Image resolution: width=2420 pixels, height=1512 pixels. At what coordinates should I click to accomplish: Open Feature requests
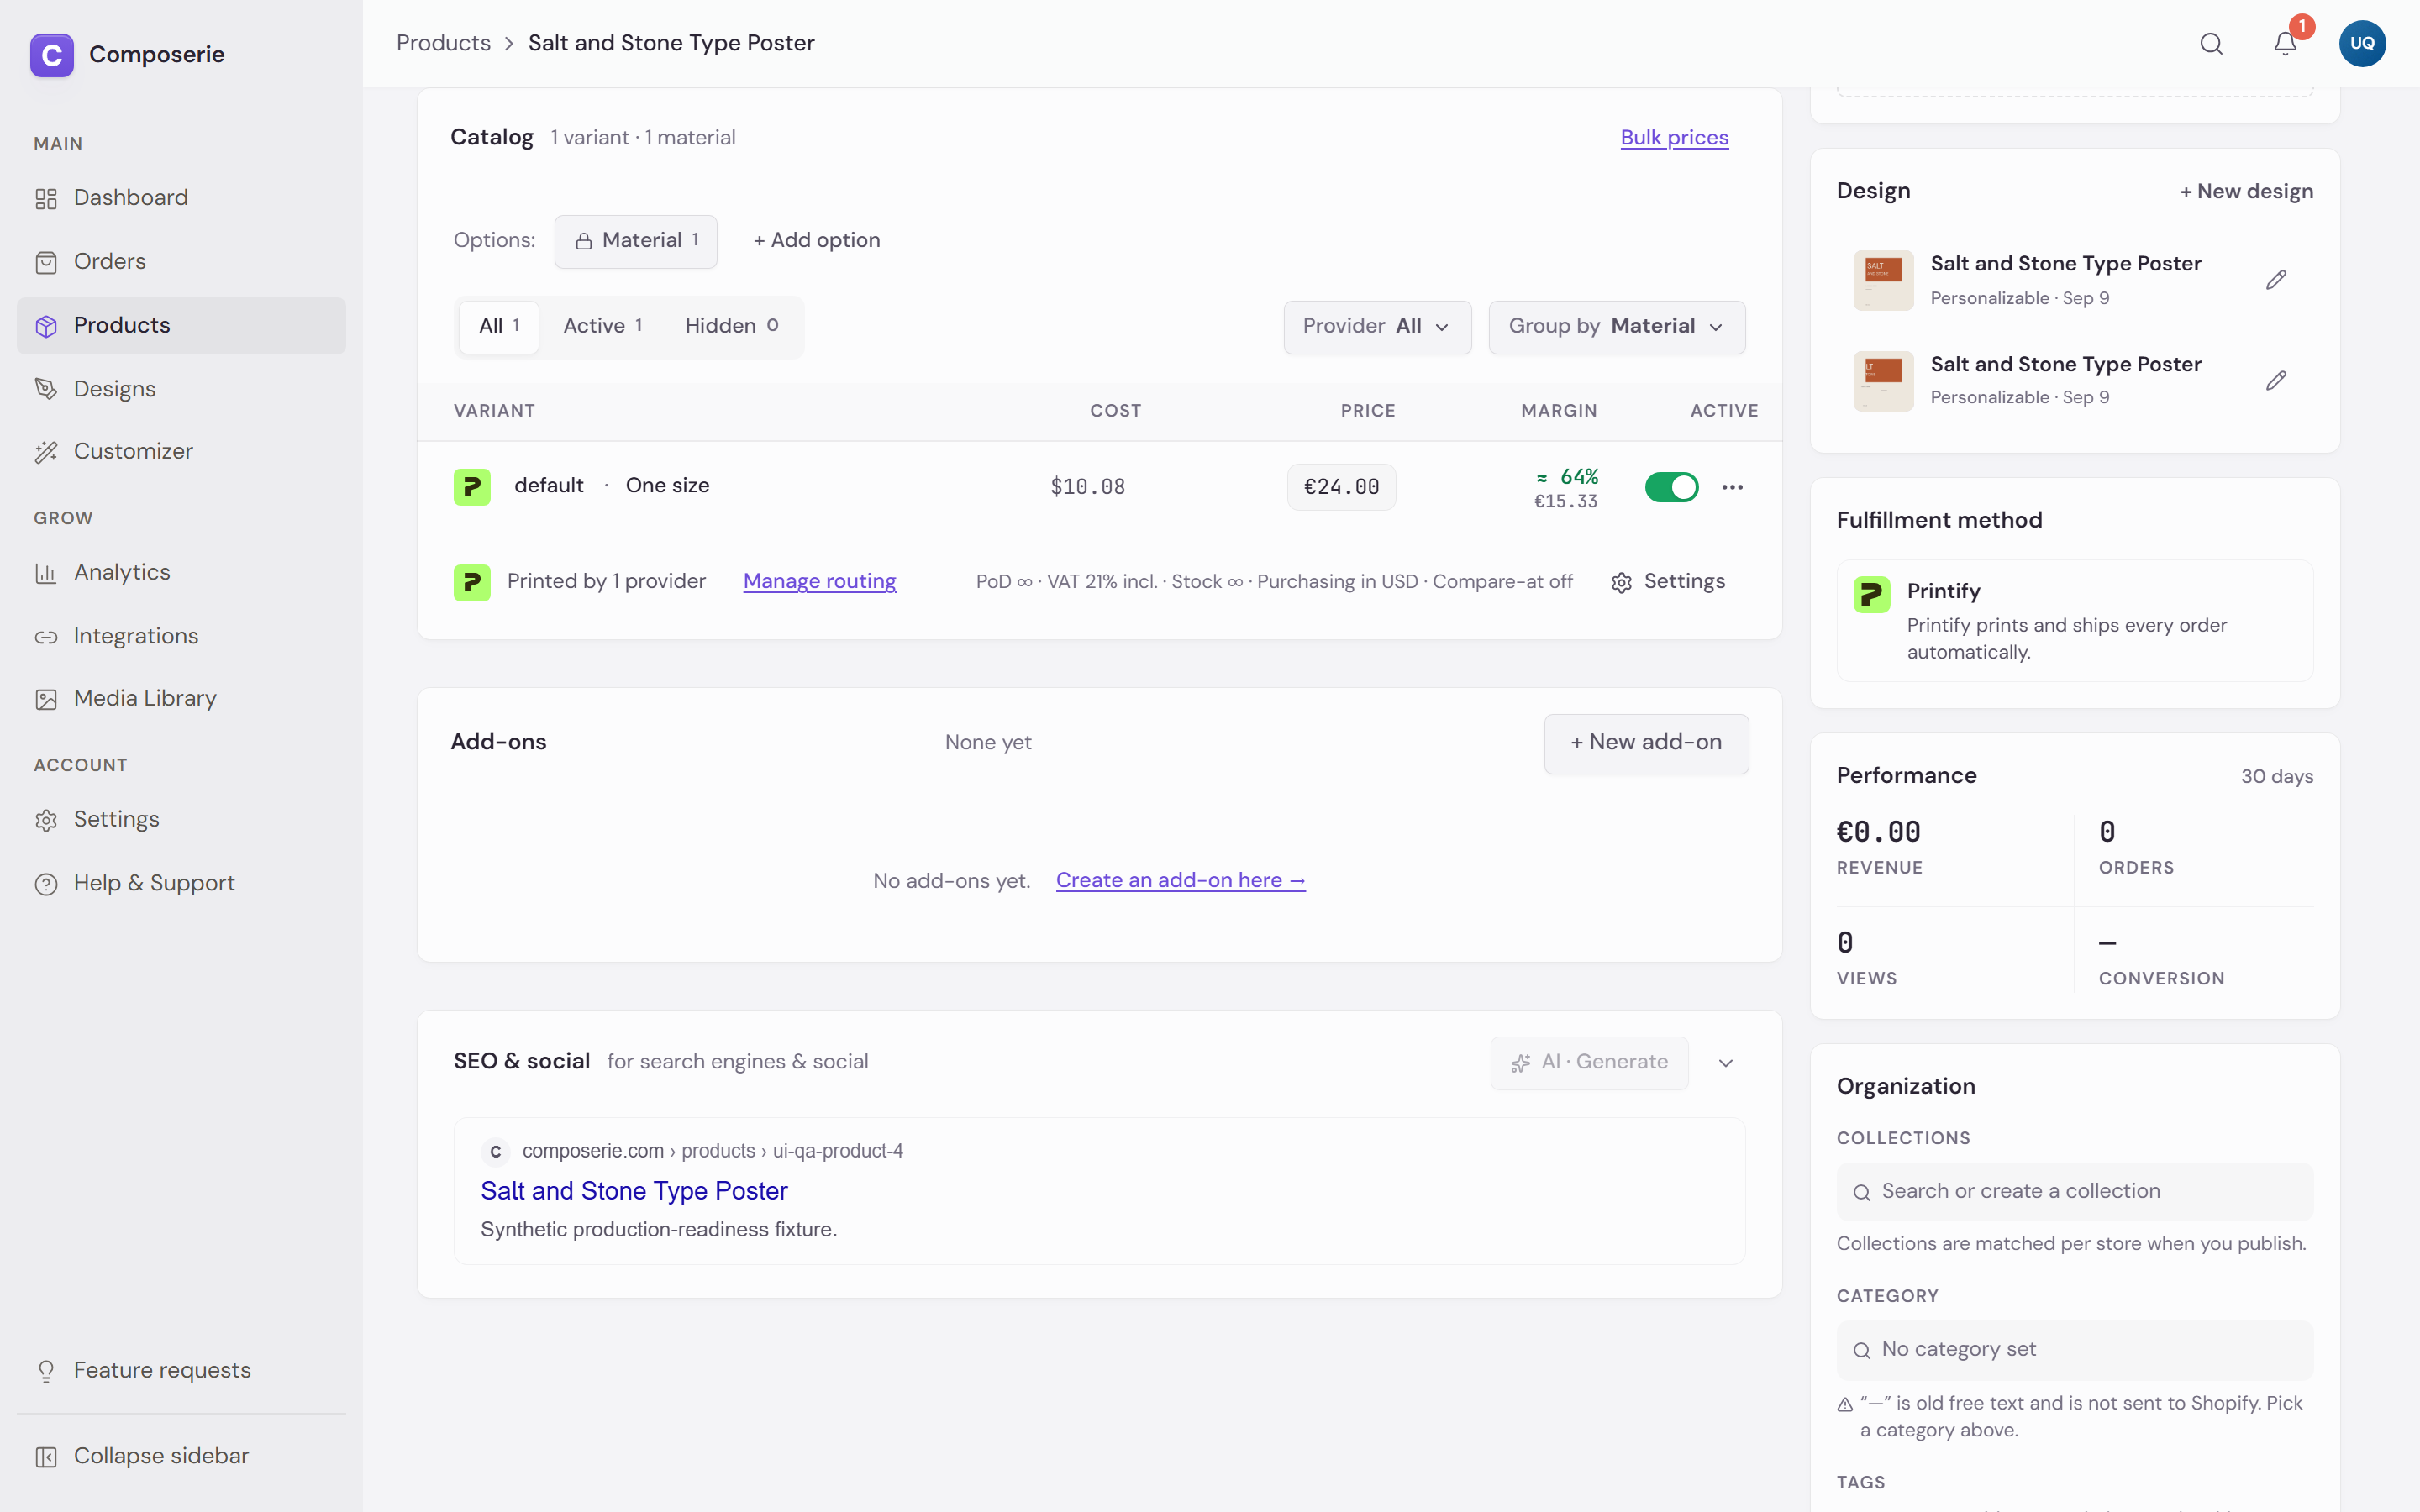[182, 1370]
